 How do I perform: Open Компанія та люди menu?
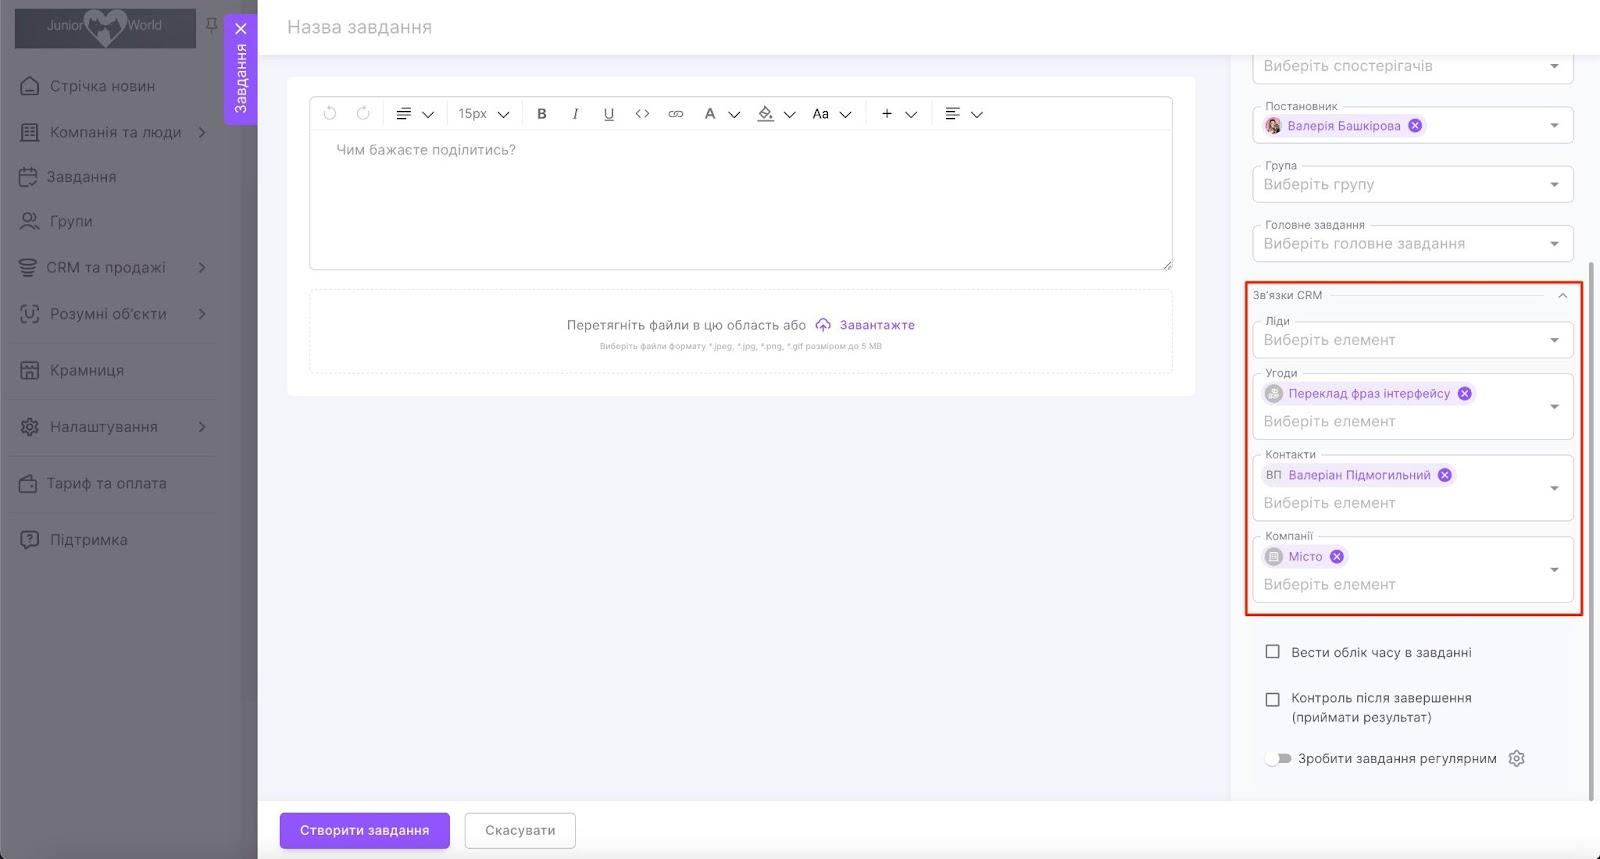115,132
